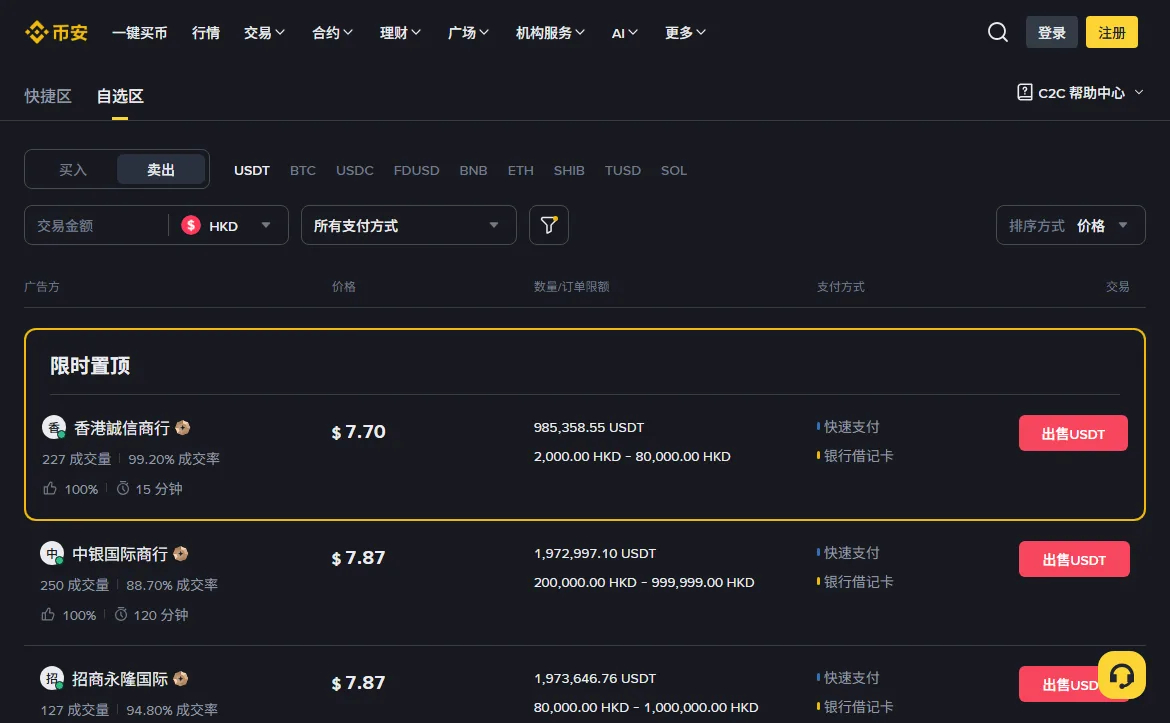Viewport: 1170px width, 723px height.
Task: Select the BNB coin tab
Action: point(473,170)
